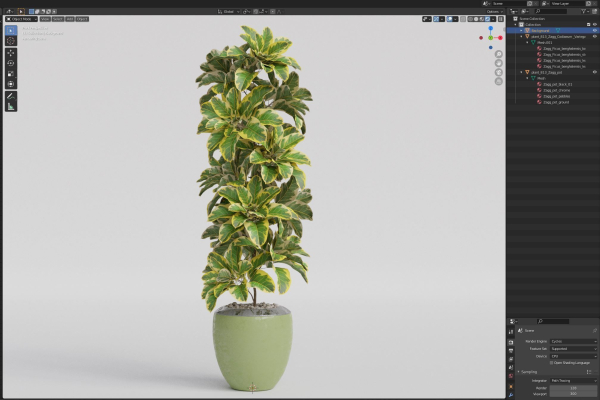Open the View menu
600x400 pixels.
[45, 19]
